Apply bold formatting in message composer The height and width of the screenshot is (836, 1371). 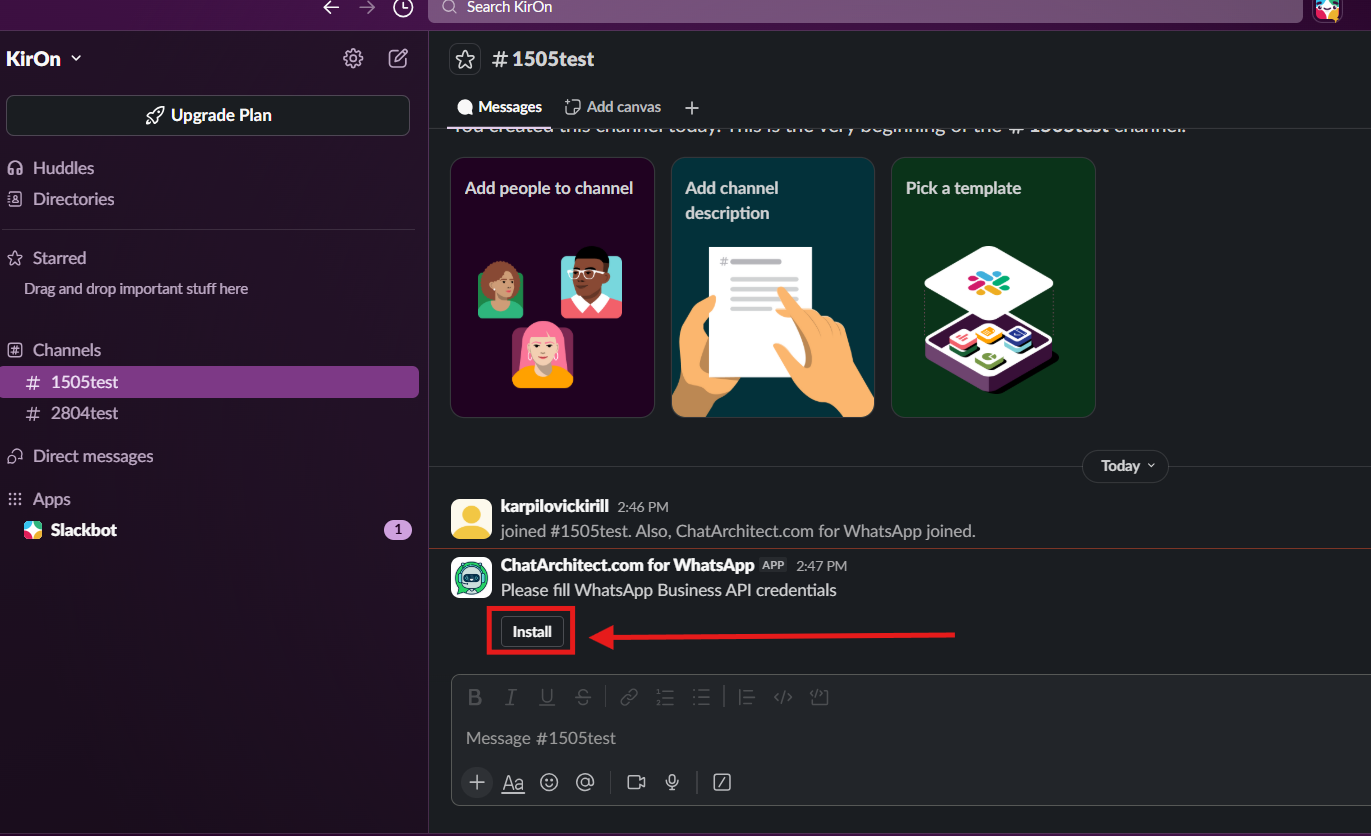point(475,697)
